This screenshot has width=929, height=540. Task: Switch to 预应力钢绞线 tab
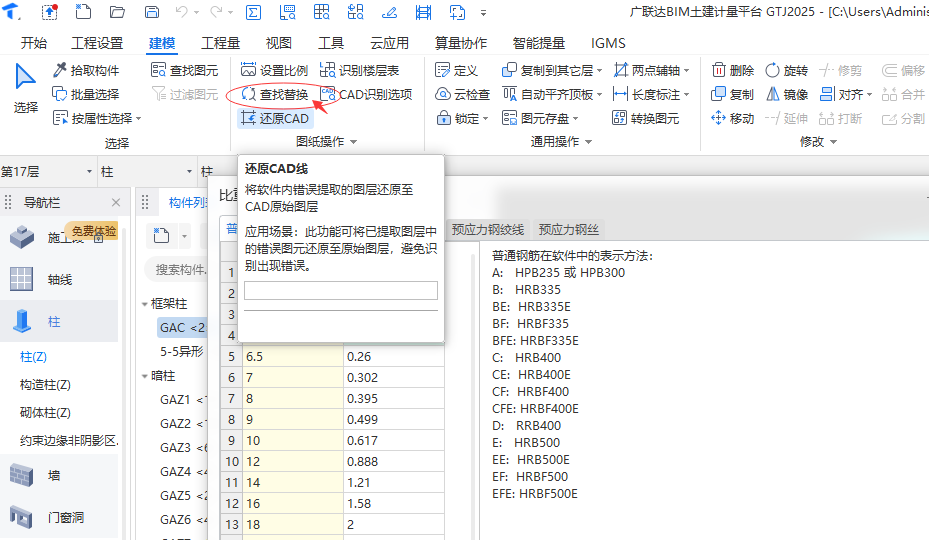[488, 230]
